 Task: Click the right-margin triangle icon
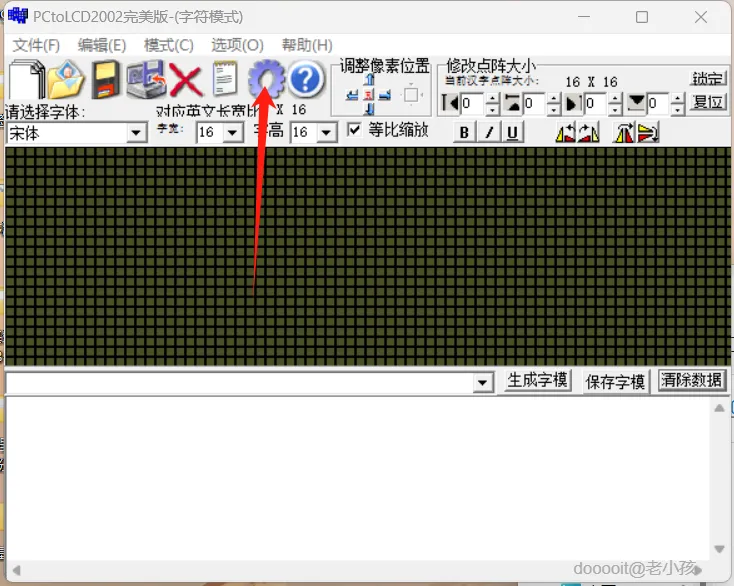point(574,103)
